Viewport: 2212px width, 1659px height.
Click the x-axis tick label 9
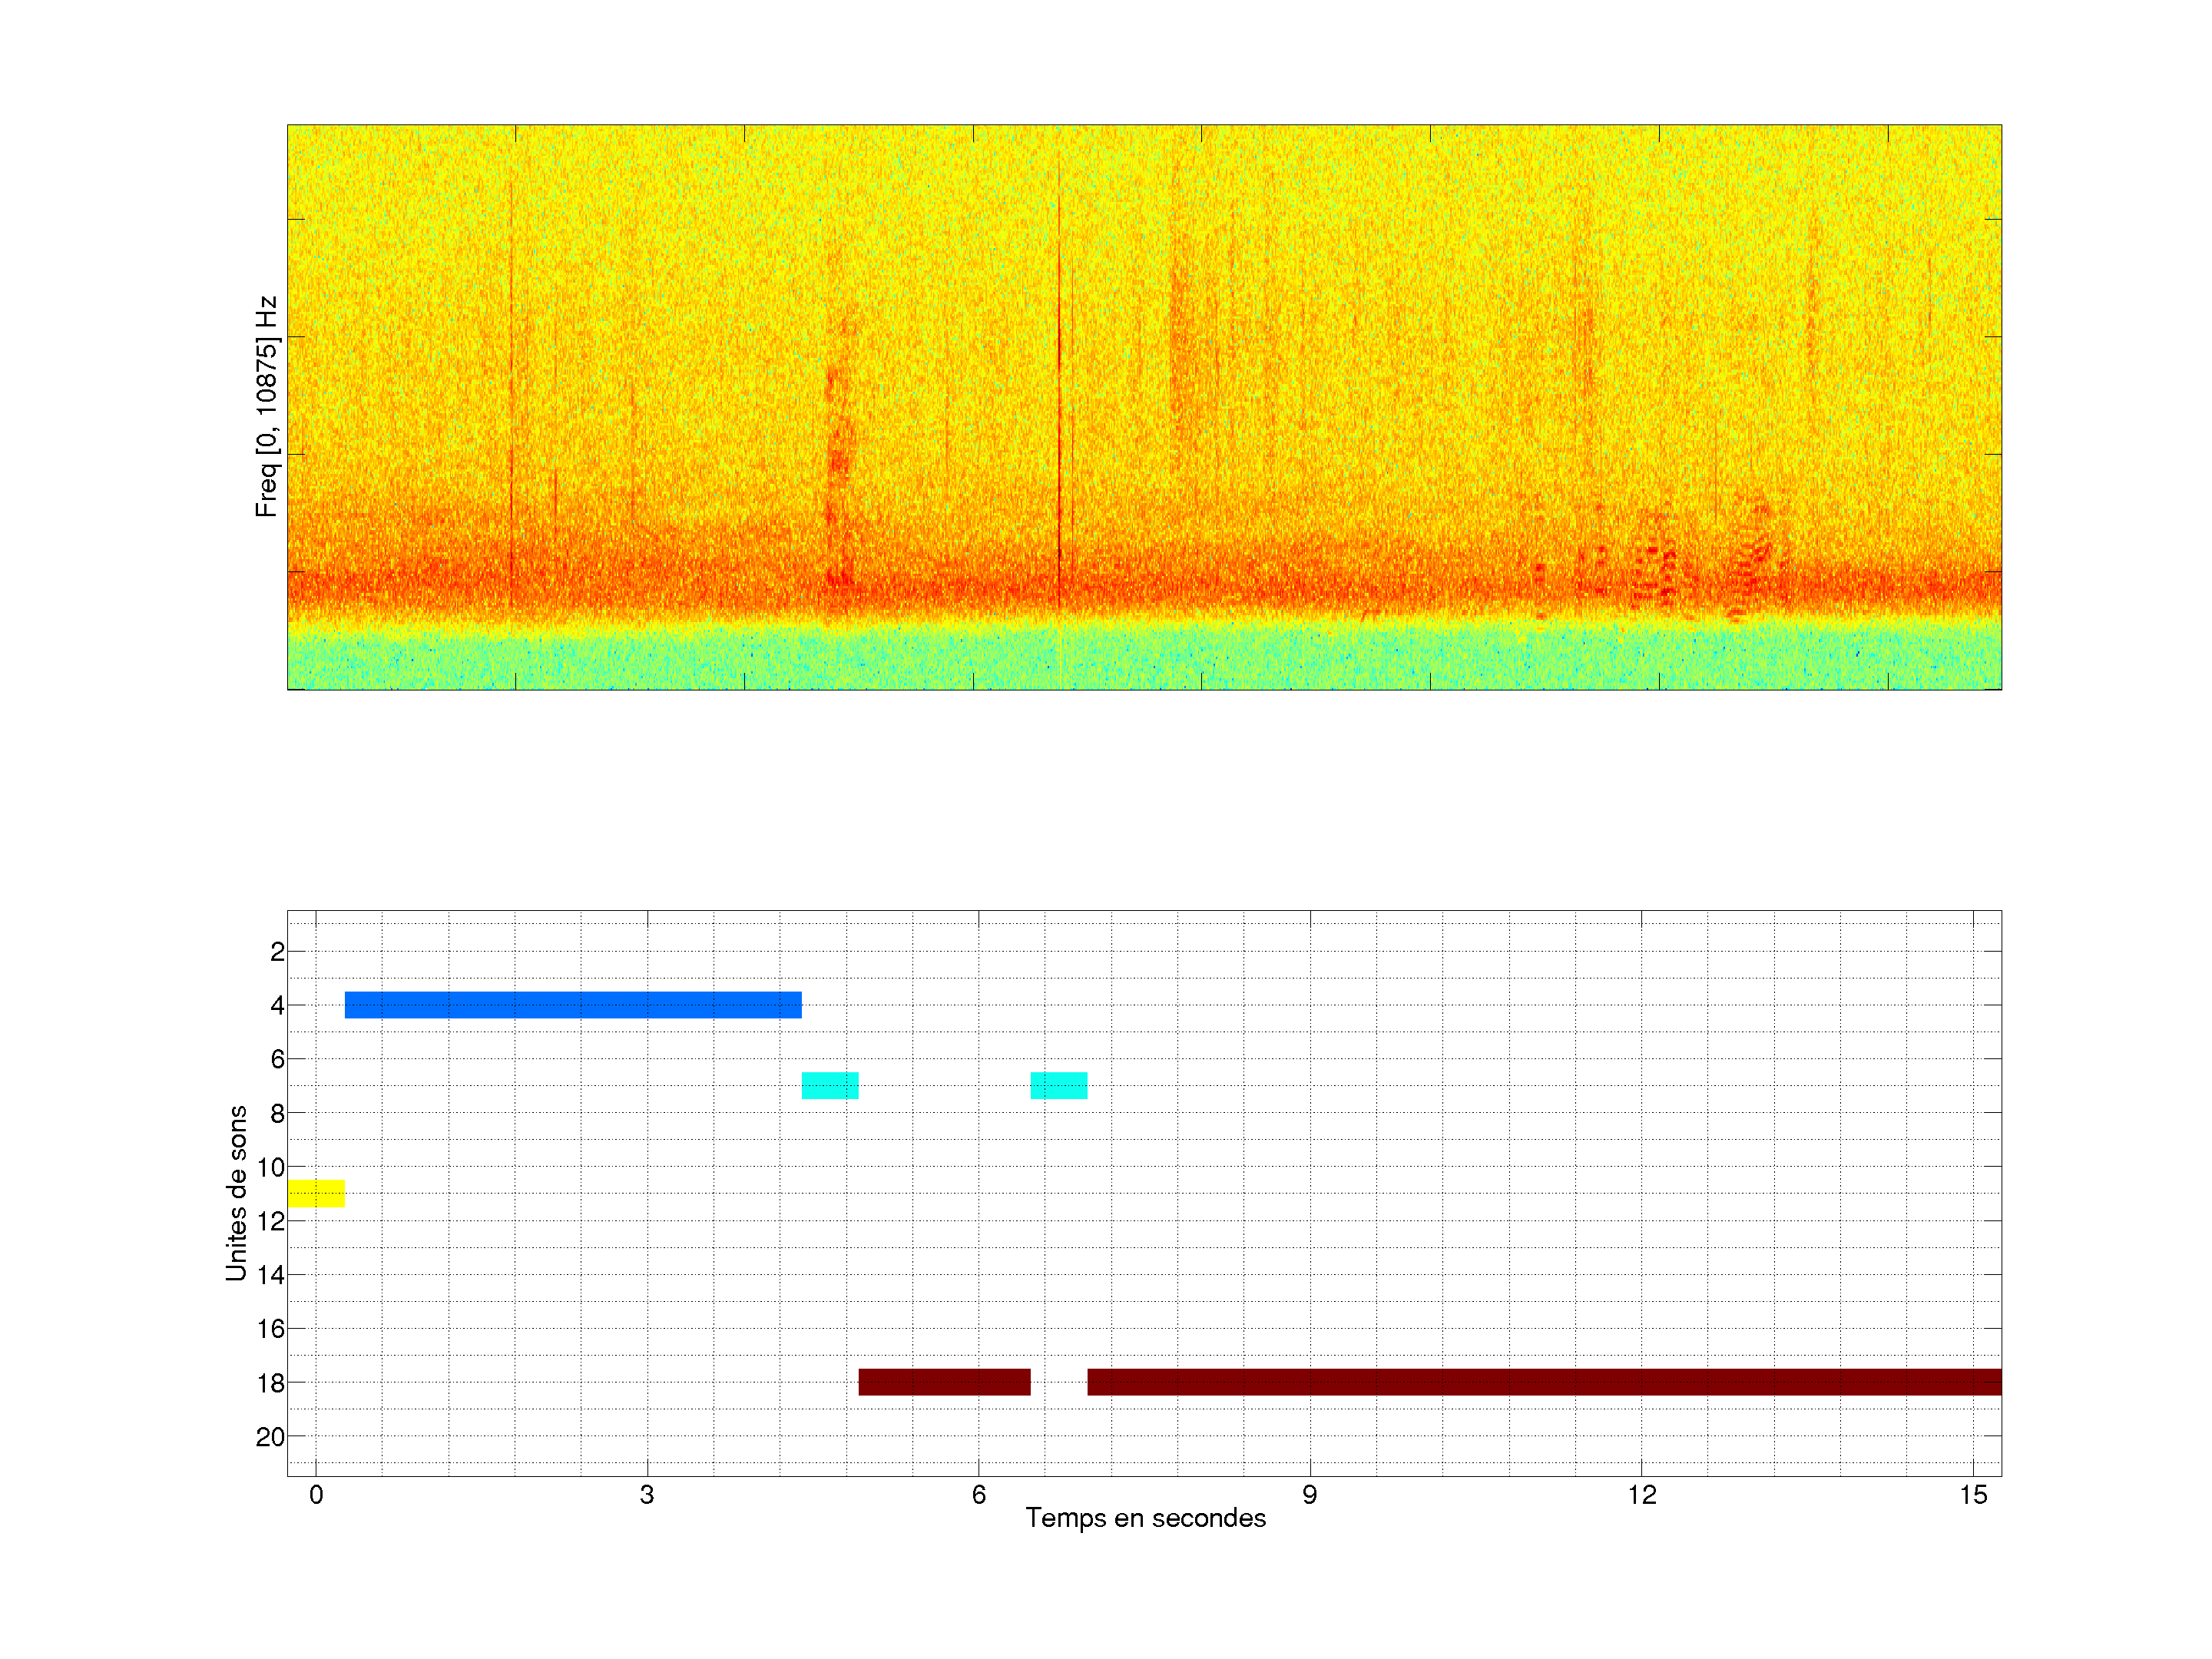(1310, 1495)
